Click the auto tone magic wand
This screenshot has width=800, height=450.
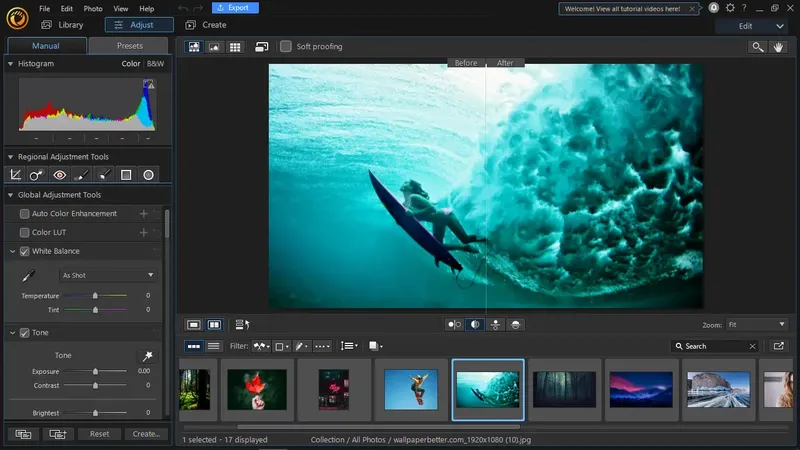tap(147, 355)
